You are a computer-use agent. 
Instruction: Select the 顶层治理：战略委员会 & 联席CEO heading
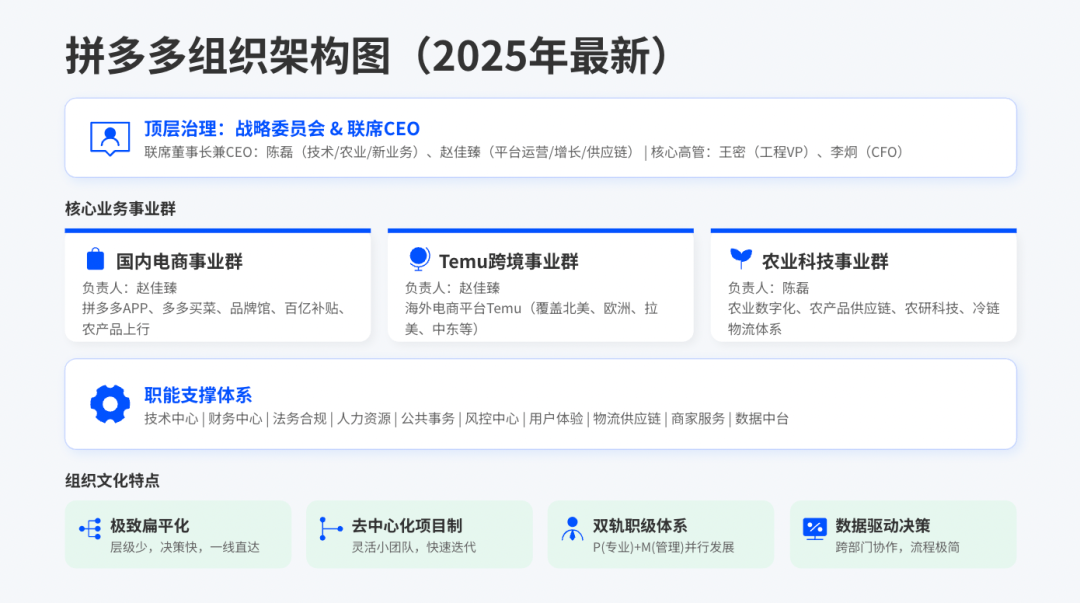(x=282, y=129)
